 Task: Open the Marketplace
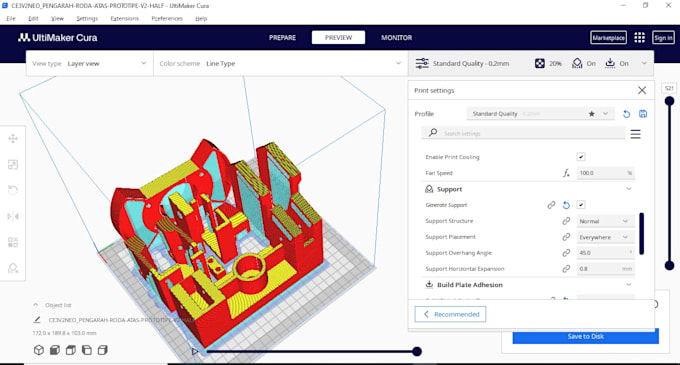point(608,38)
